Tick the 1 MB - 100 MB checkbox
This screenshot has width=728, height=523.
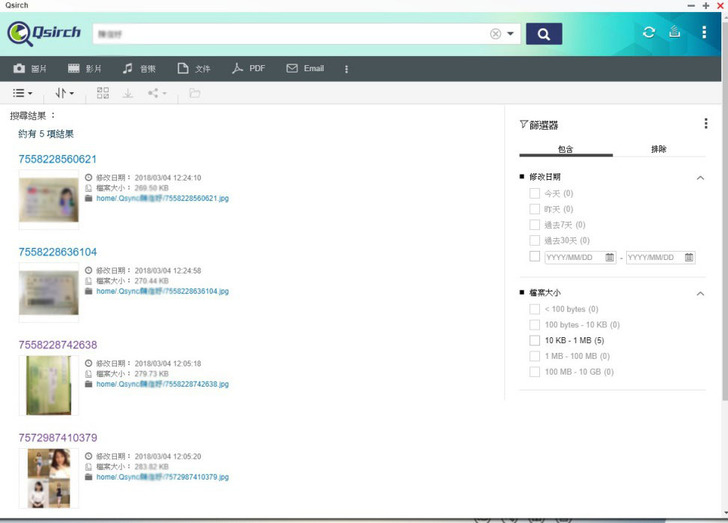(534, 356)
